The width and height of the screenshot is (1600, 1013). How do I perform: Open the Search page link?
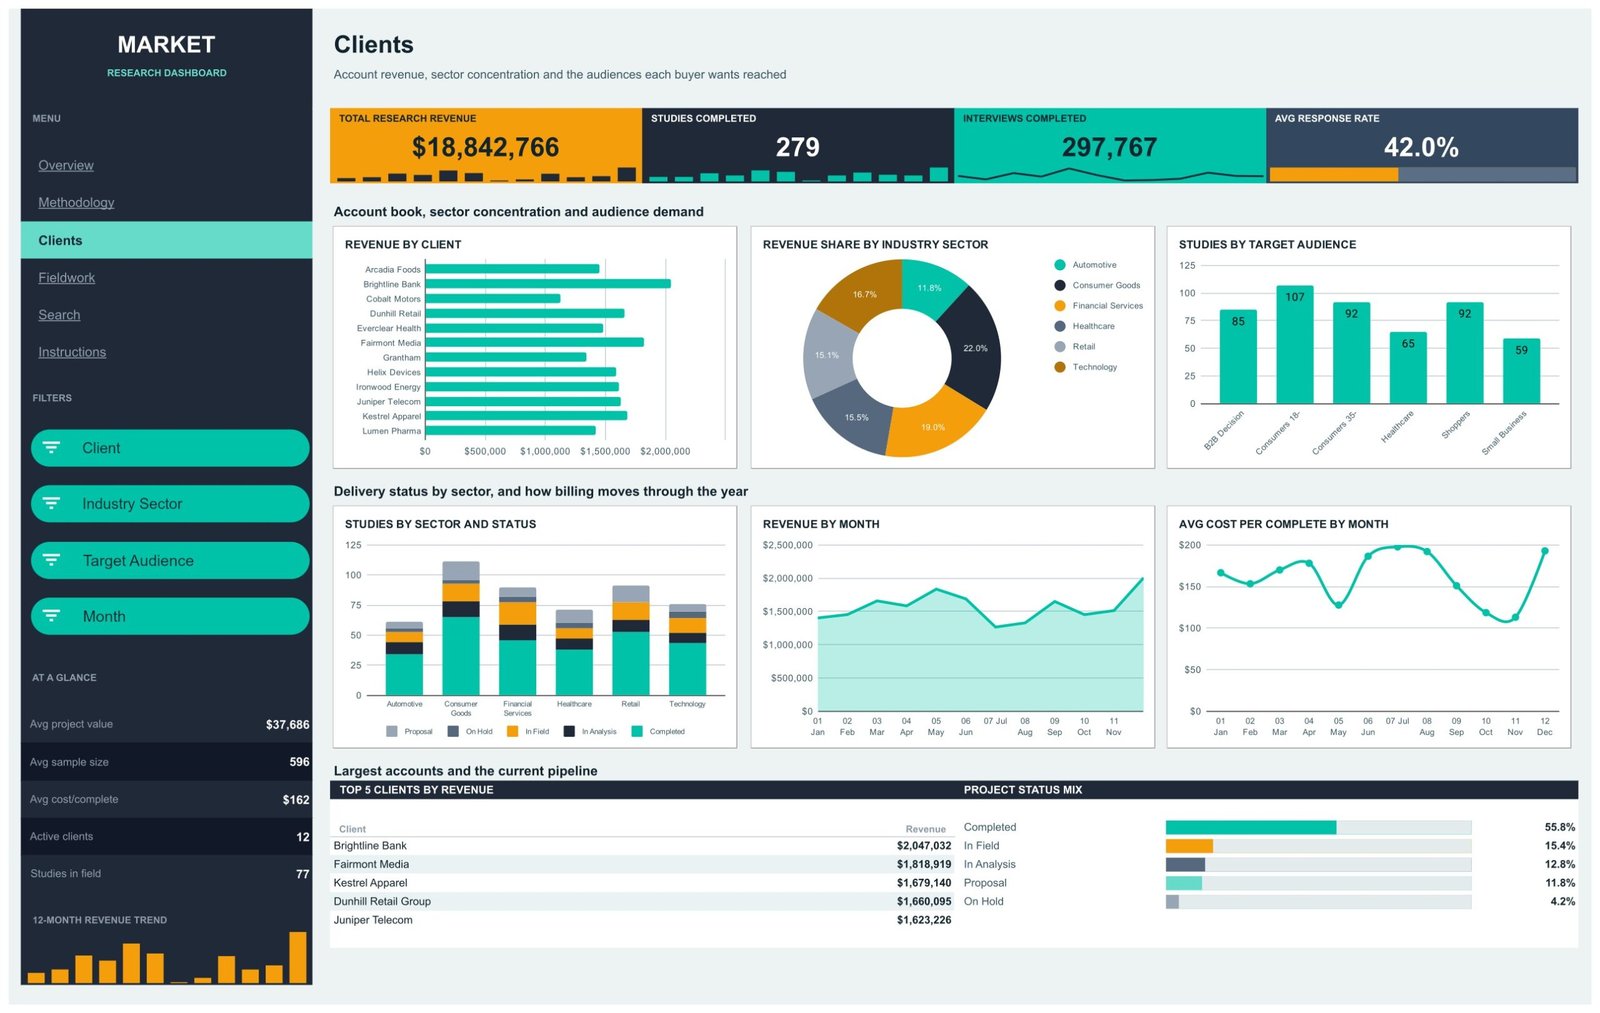point(59,315)
